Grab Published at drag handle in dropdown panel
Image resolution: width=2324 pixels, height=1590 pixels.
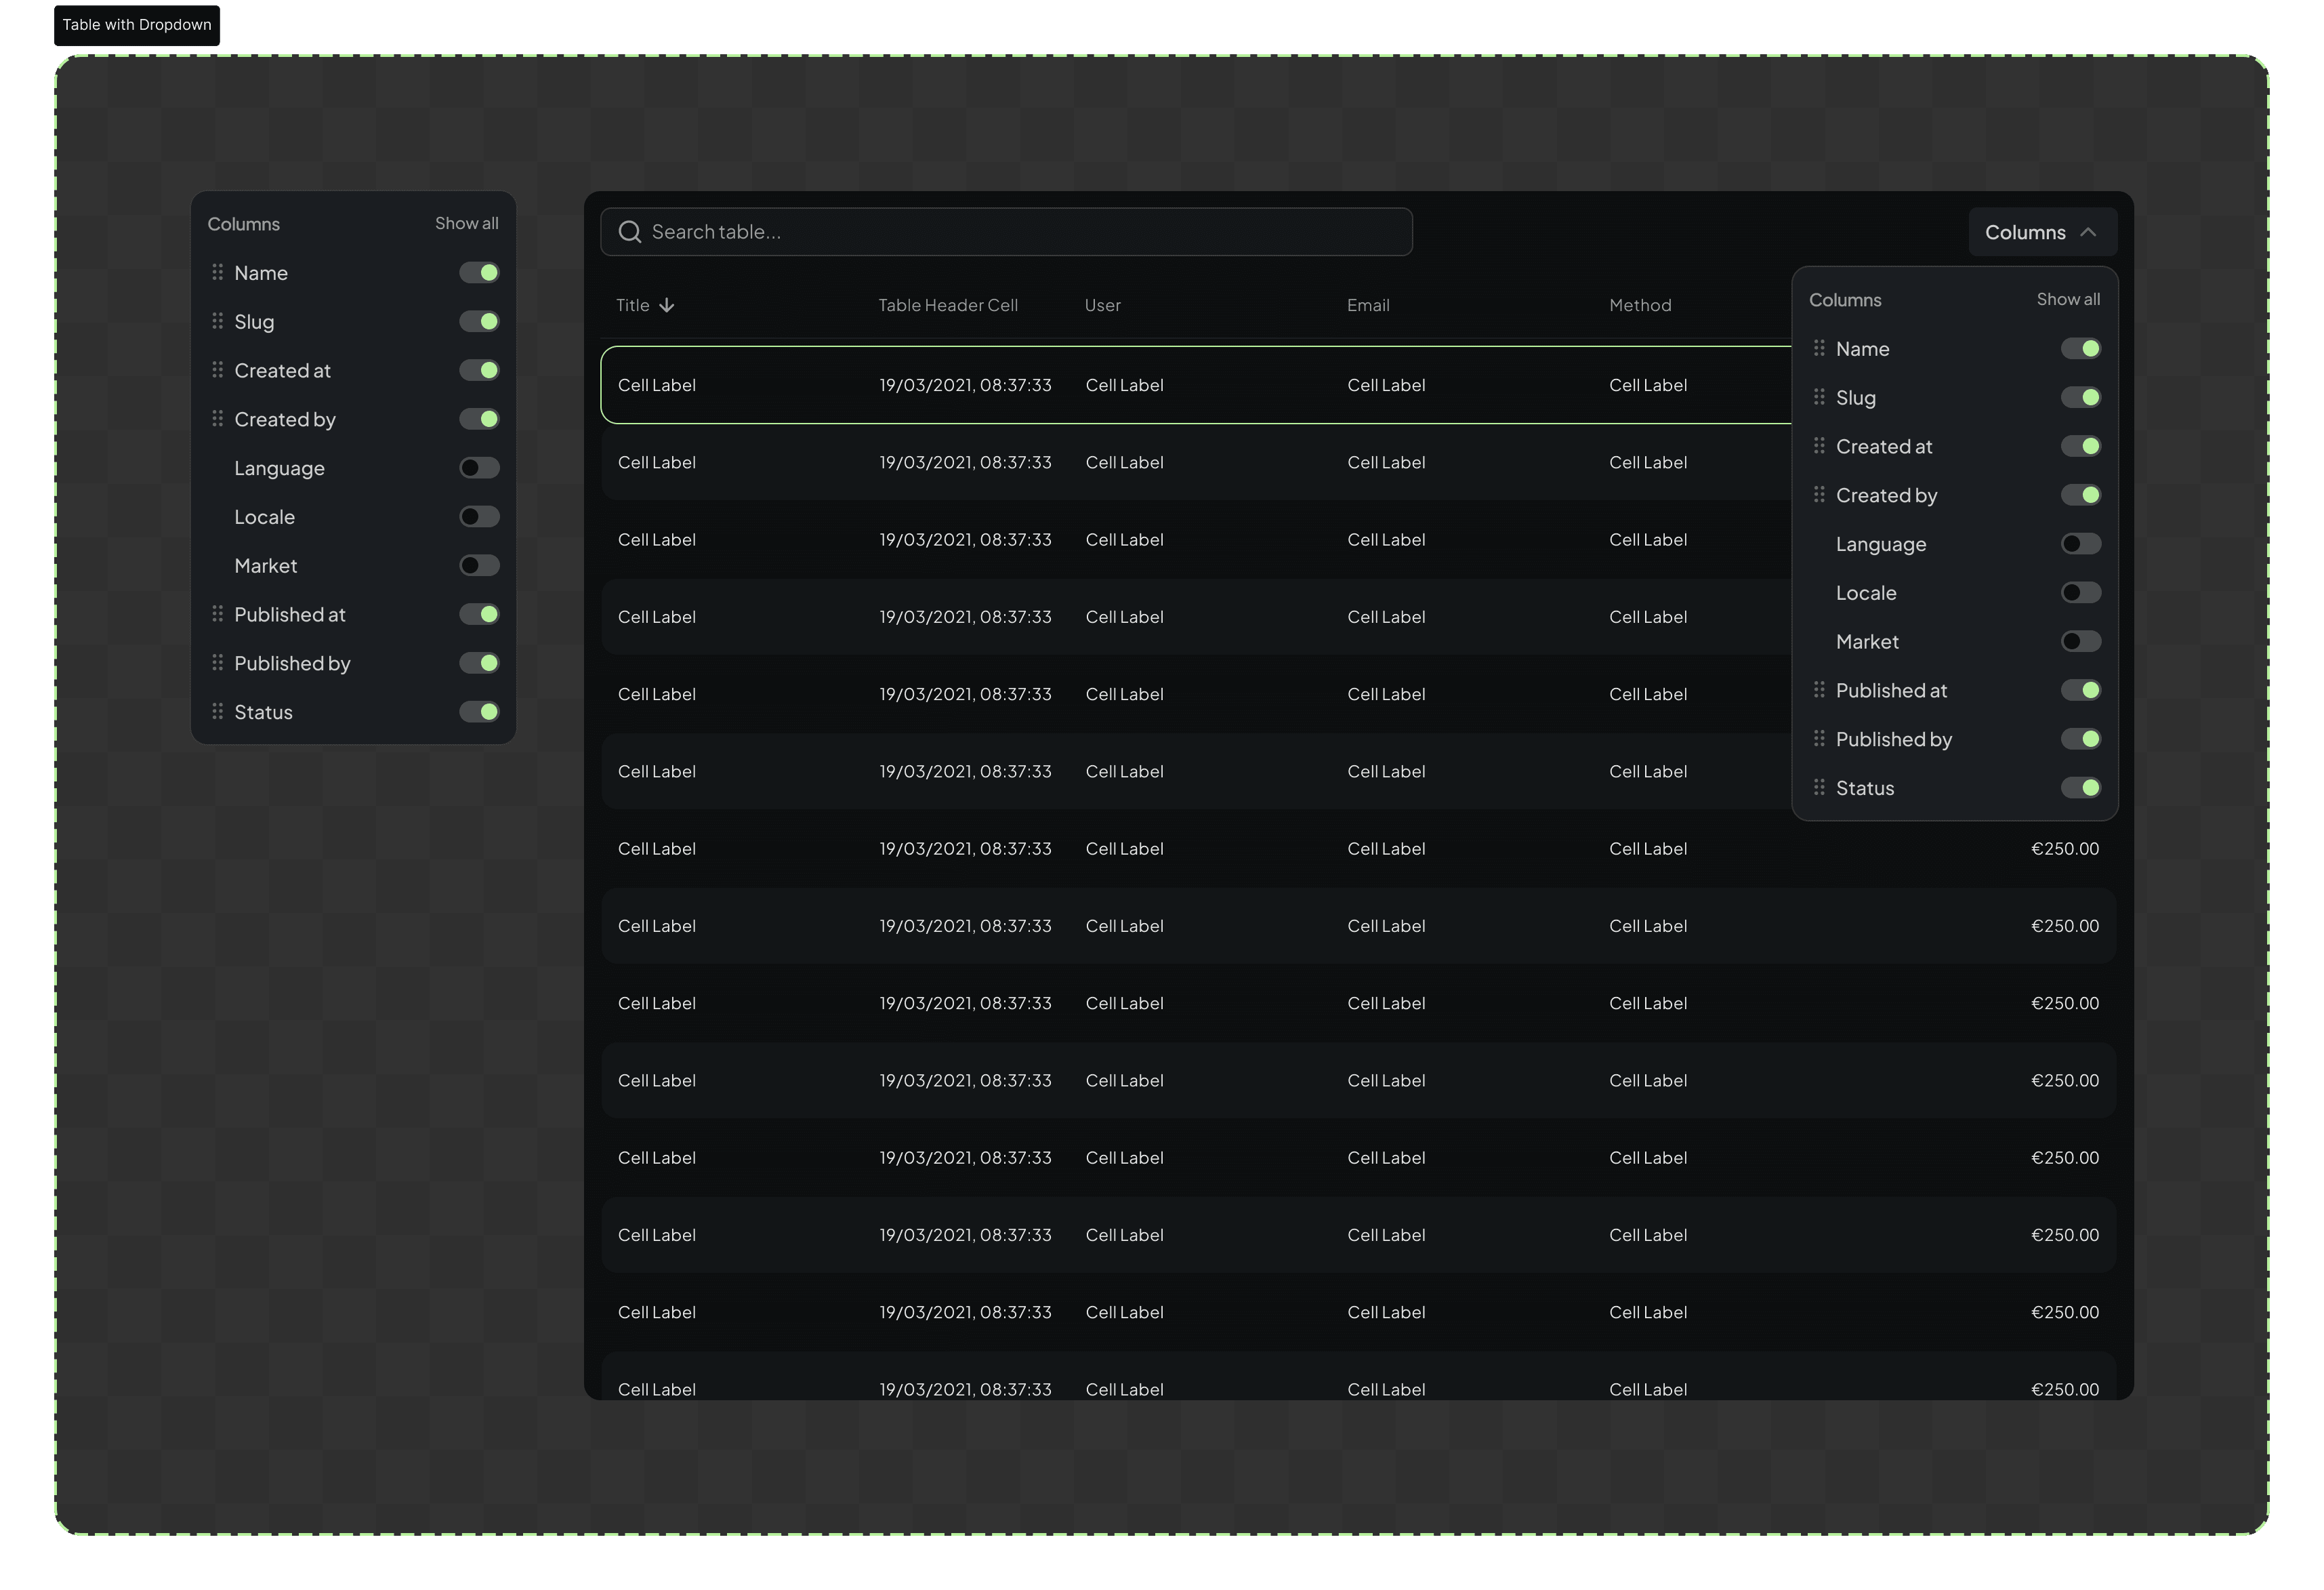1819,690
